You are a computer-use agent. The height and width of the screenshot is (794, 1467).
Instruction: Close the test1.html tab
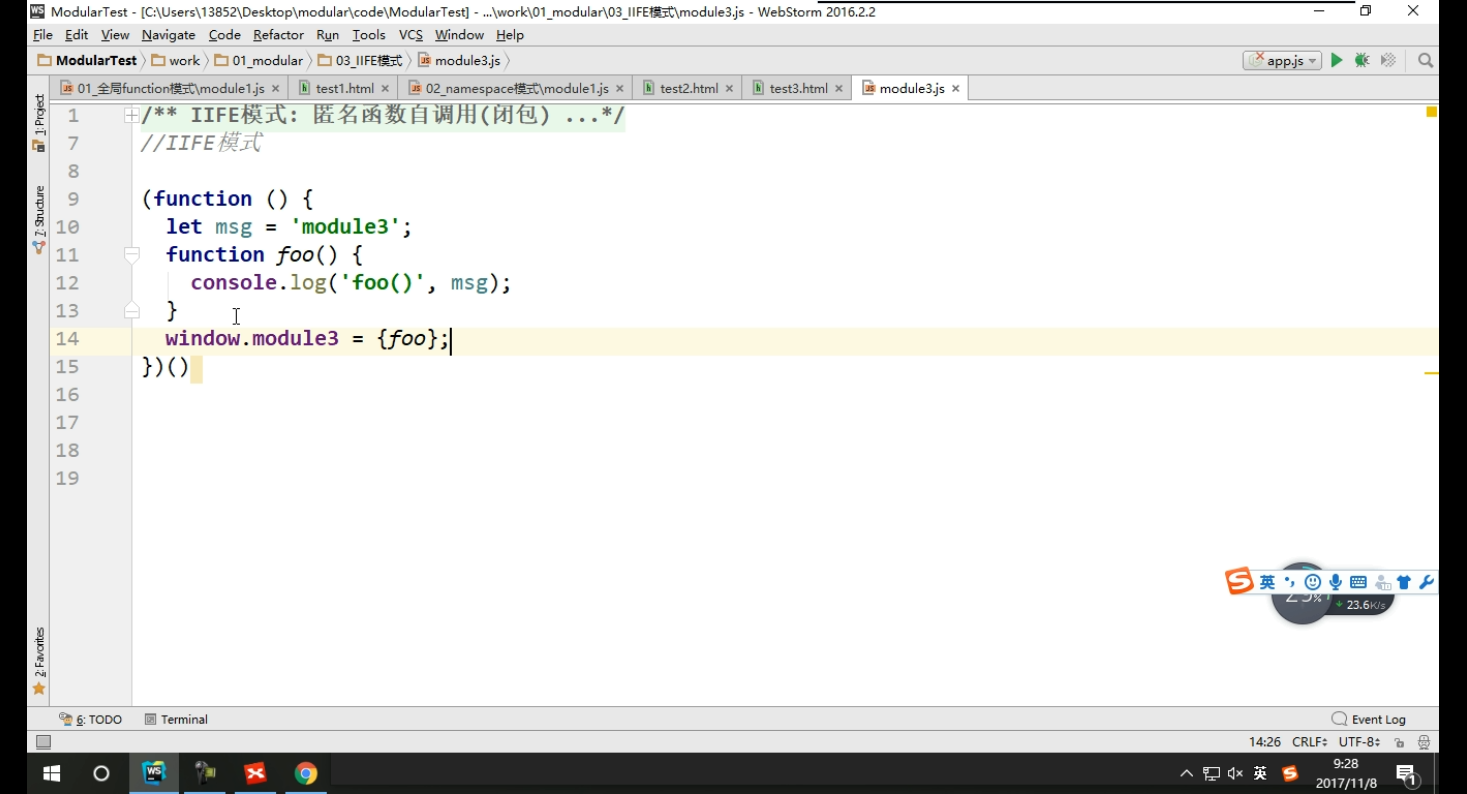pyautogui.click(x=385, y=89)
